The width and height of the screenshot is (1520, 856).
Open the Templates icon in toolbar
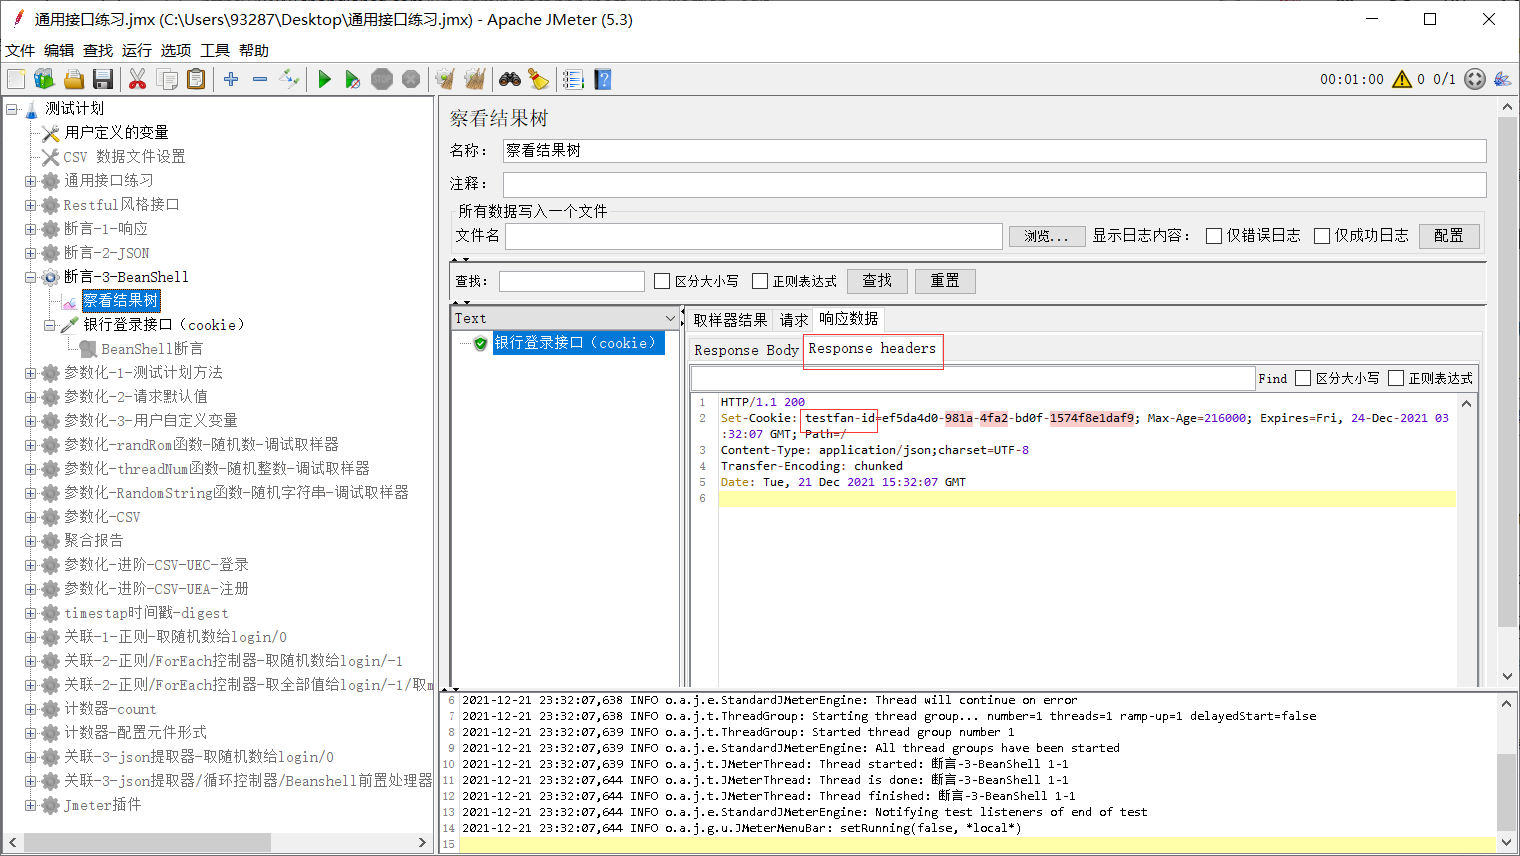pyautogui.click(x=44, y=79)
